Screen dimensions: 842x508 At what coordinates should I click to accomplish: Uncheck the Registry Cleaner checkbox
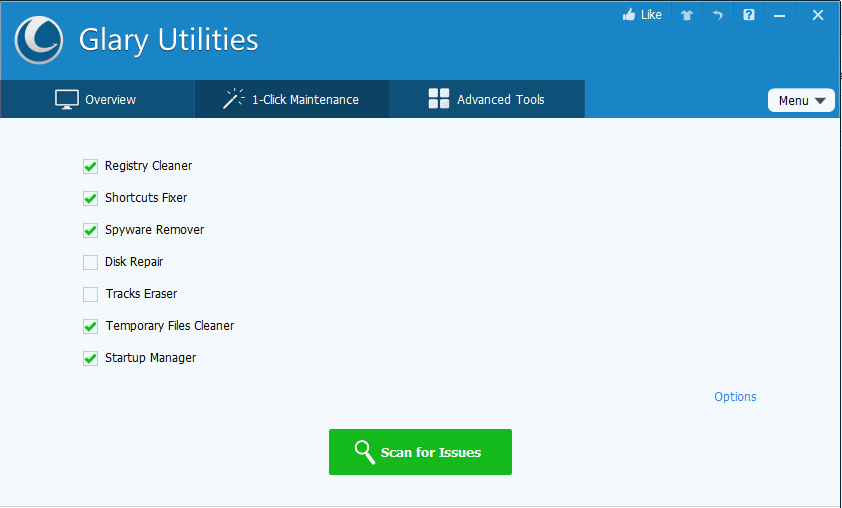click(90, 166)
